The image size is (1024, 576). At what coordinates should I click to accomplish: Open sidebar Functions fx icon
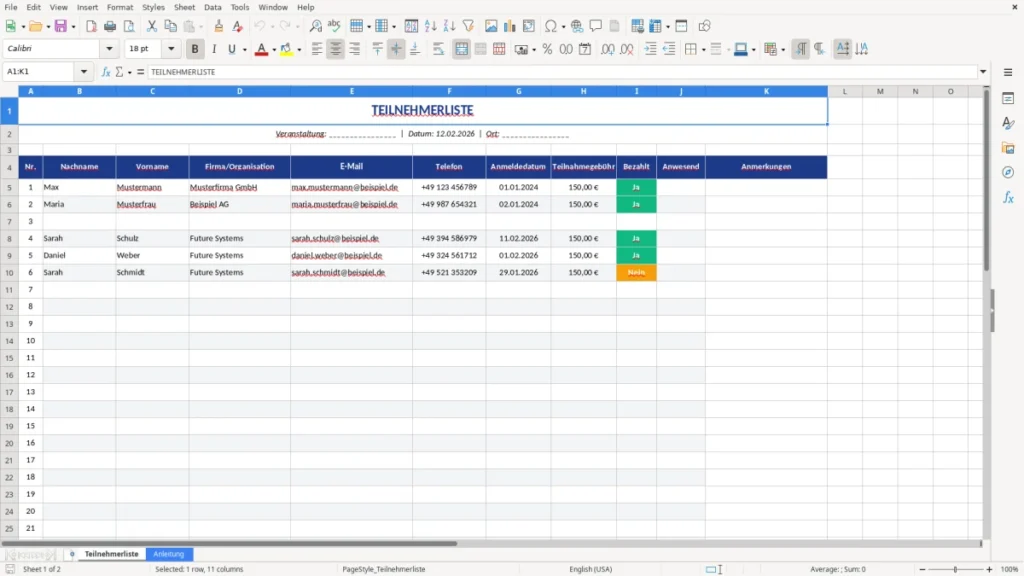pos(1008,197)
